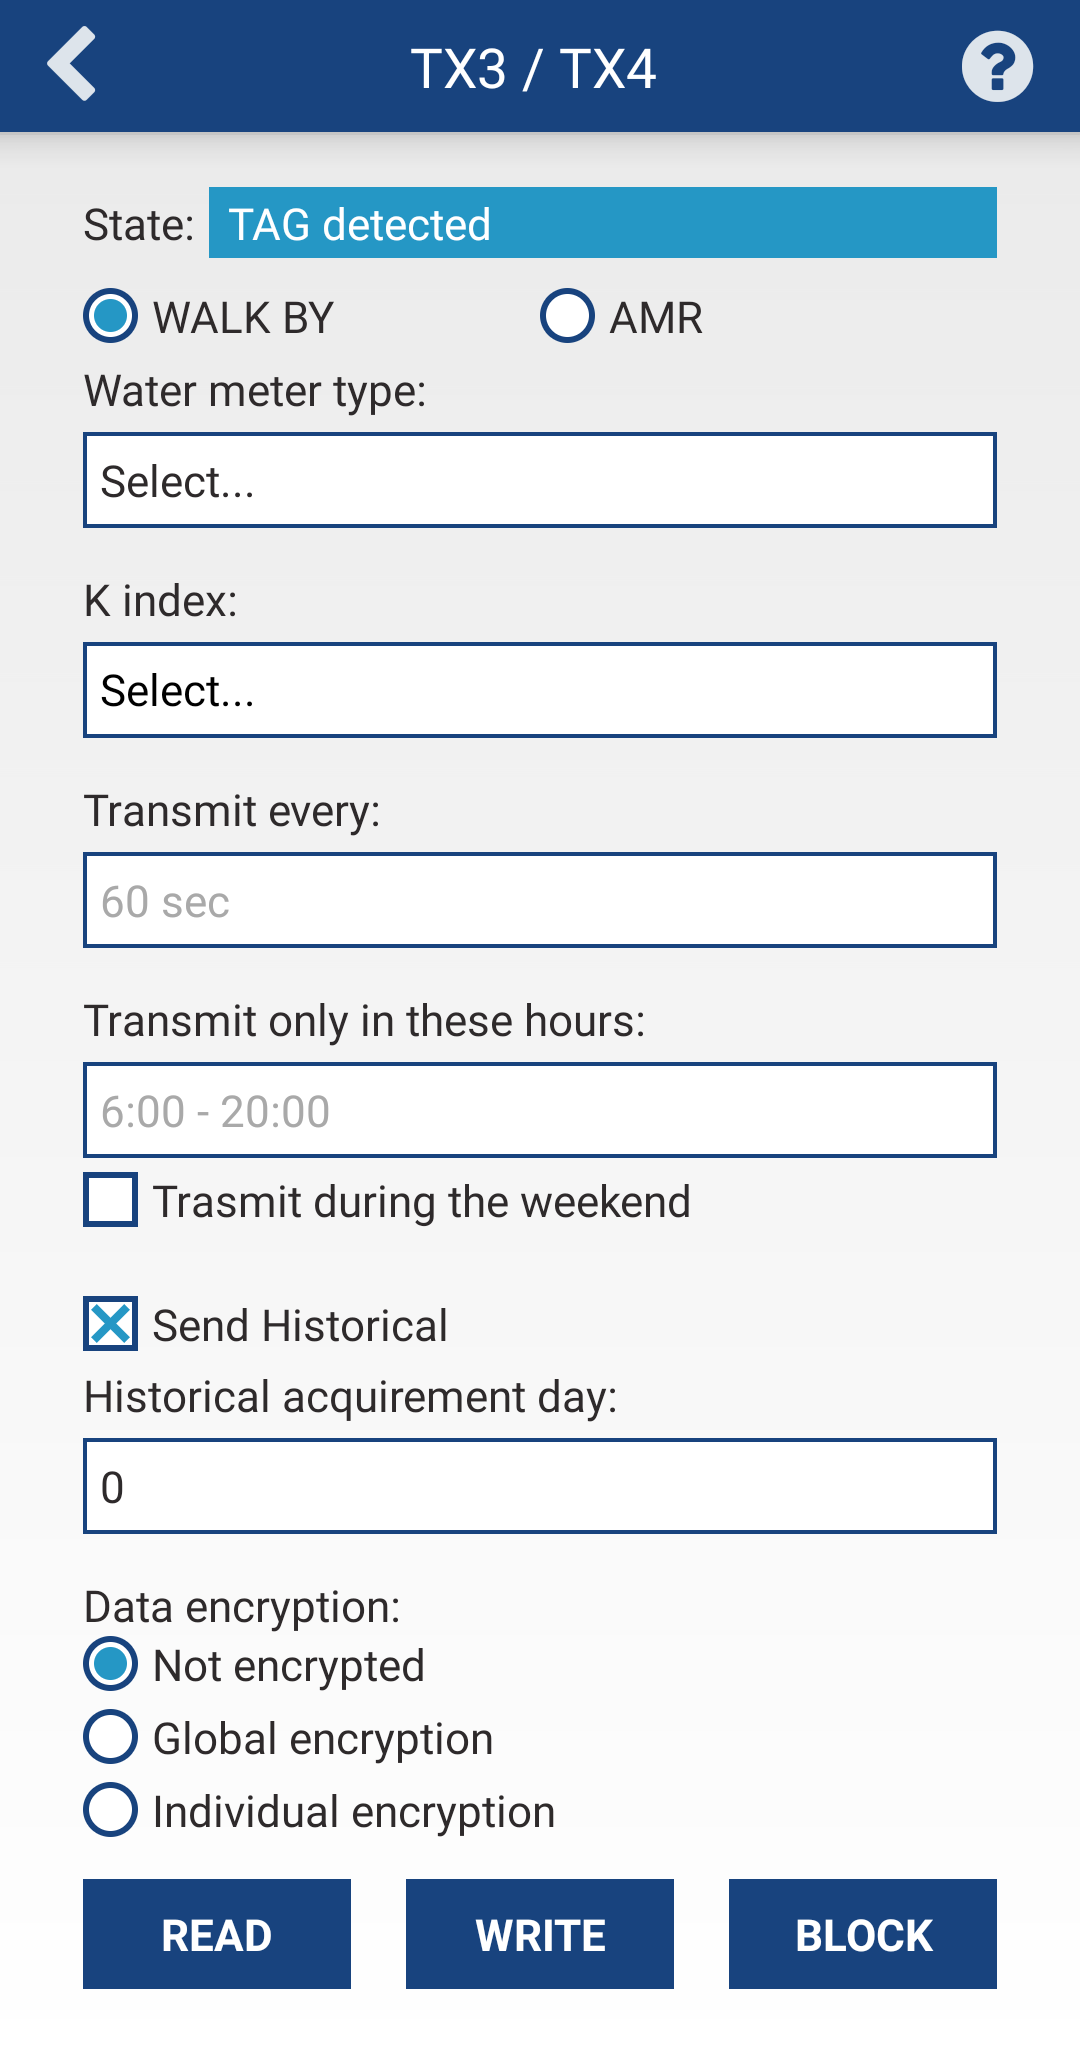1080x2072 pixels.
Task: Enable Trasmit during the weekend checkbox
Action: tap(111, 1200)
